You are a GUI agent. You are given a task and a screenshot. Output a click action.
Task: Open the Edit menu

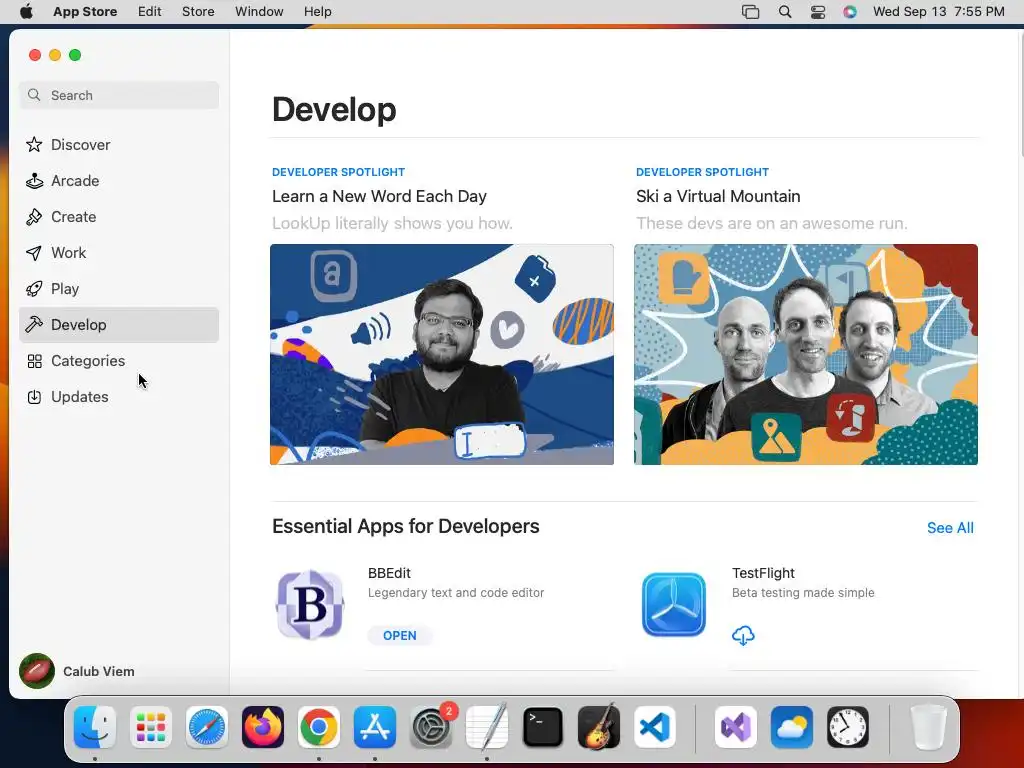coord(150,12)
